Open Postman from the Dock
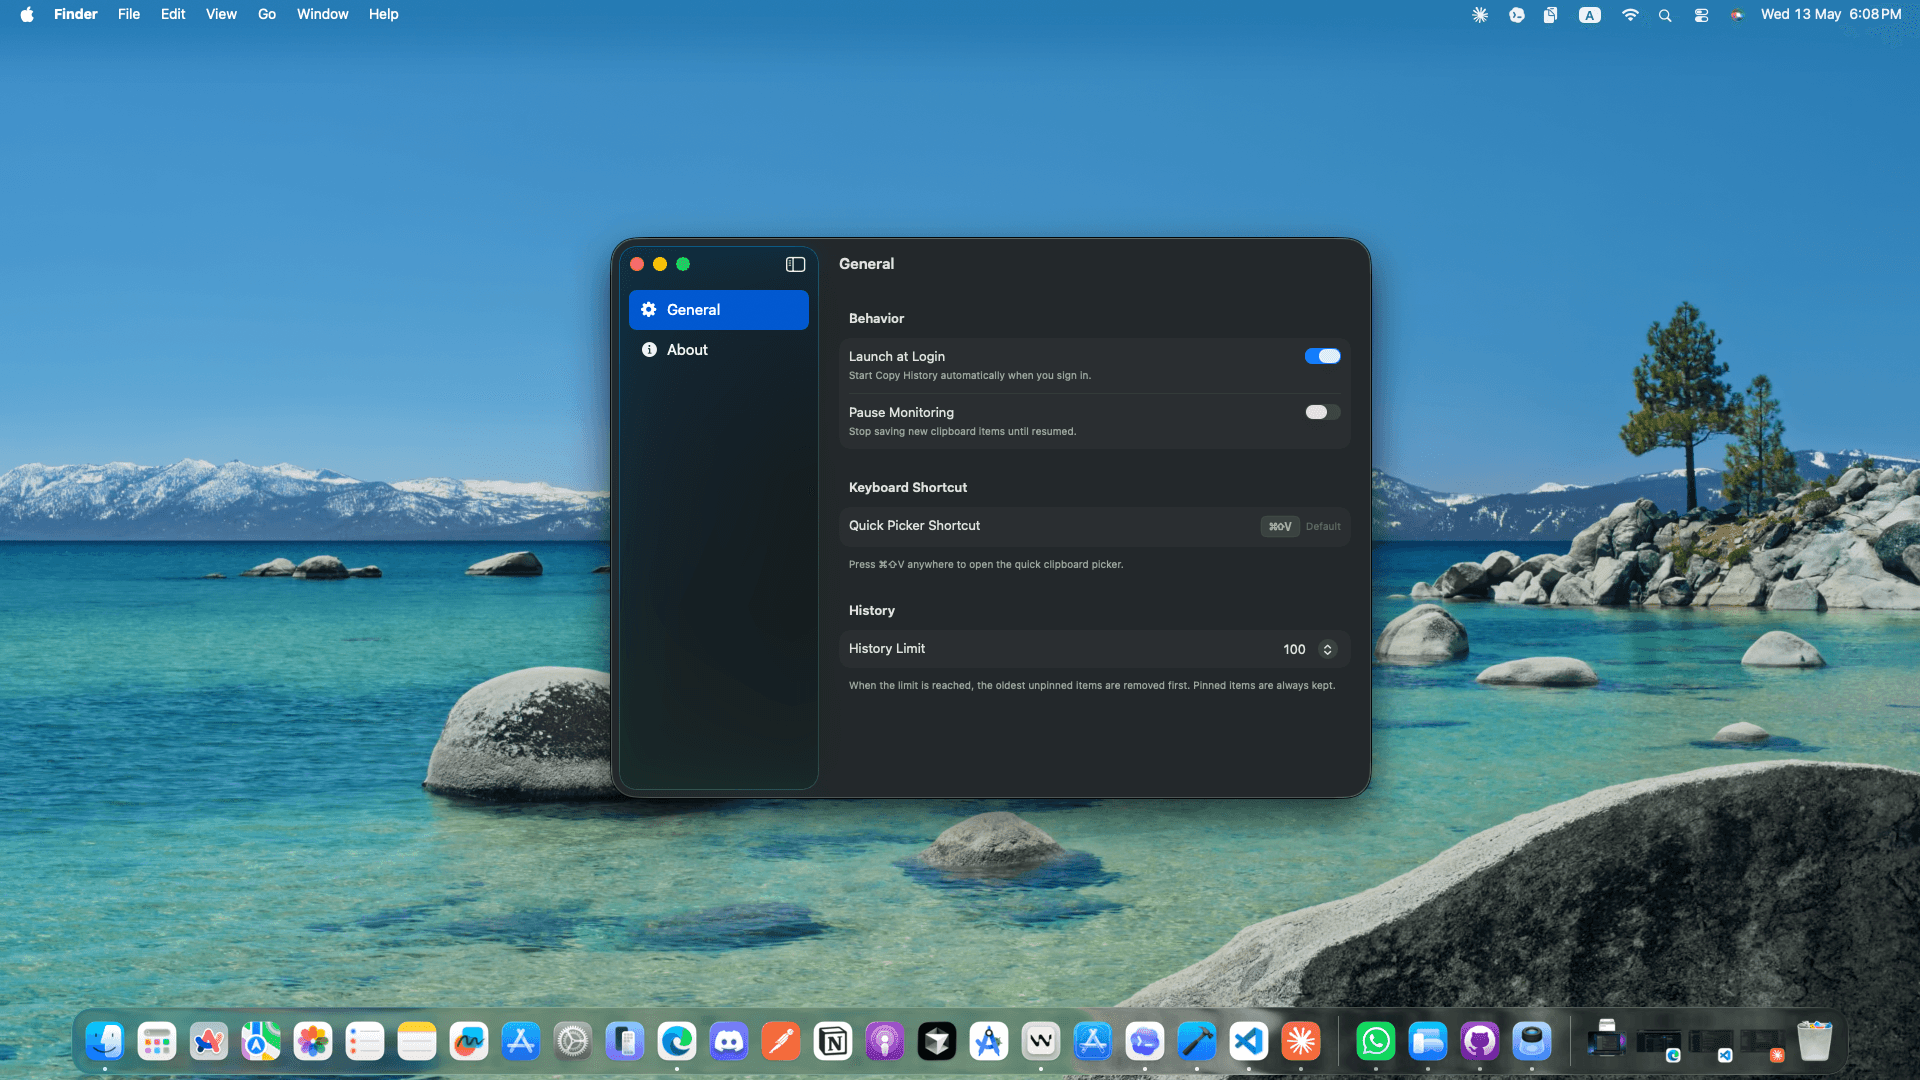 tap(781, 1042)
